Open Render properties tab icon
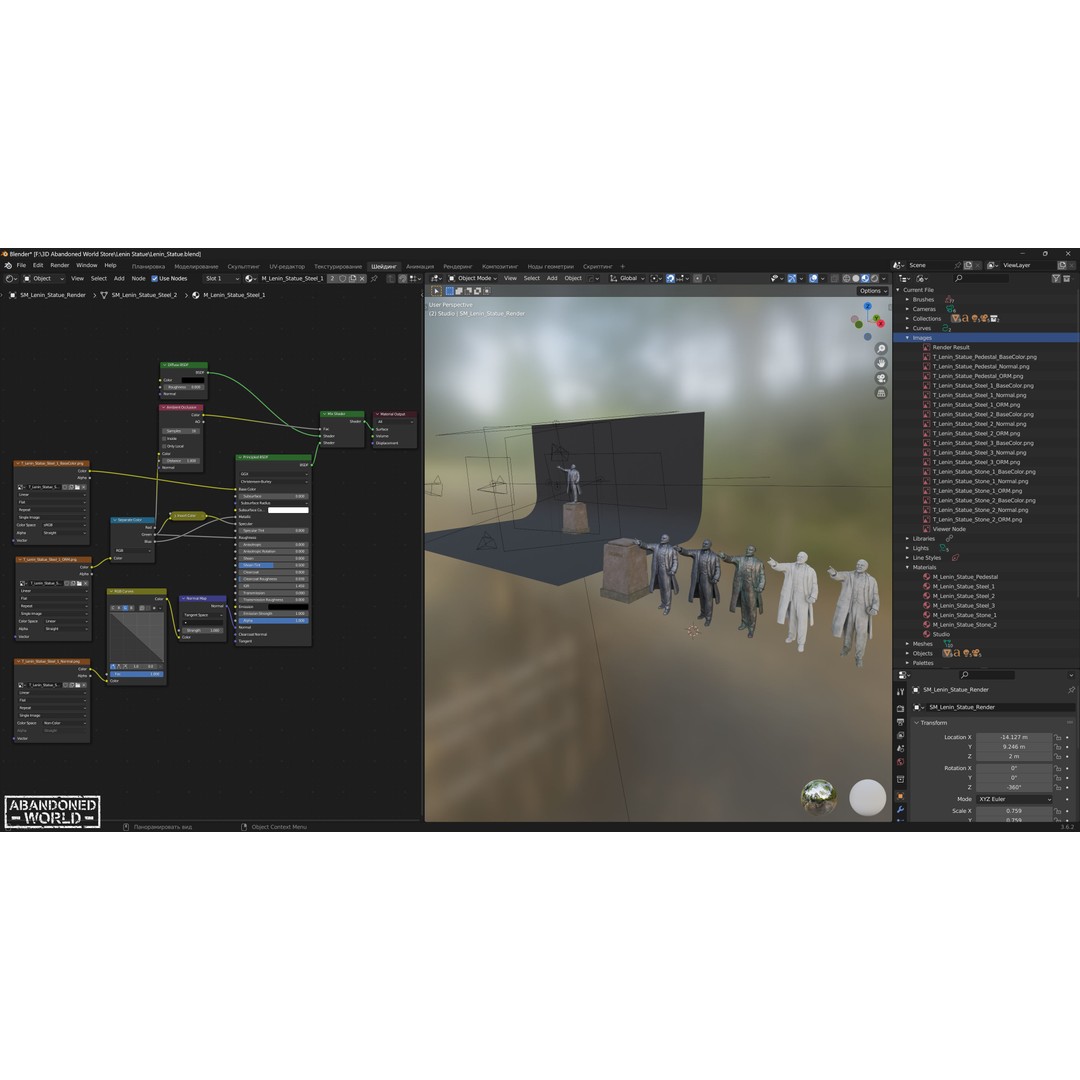The height and width of the screenshot is (1080, 1080). pos(900,708)
